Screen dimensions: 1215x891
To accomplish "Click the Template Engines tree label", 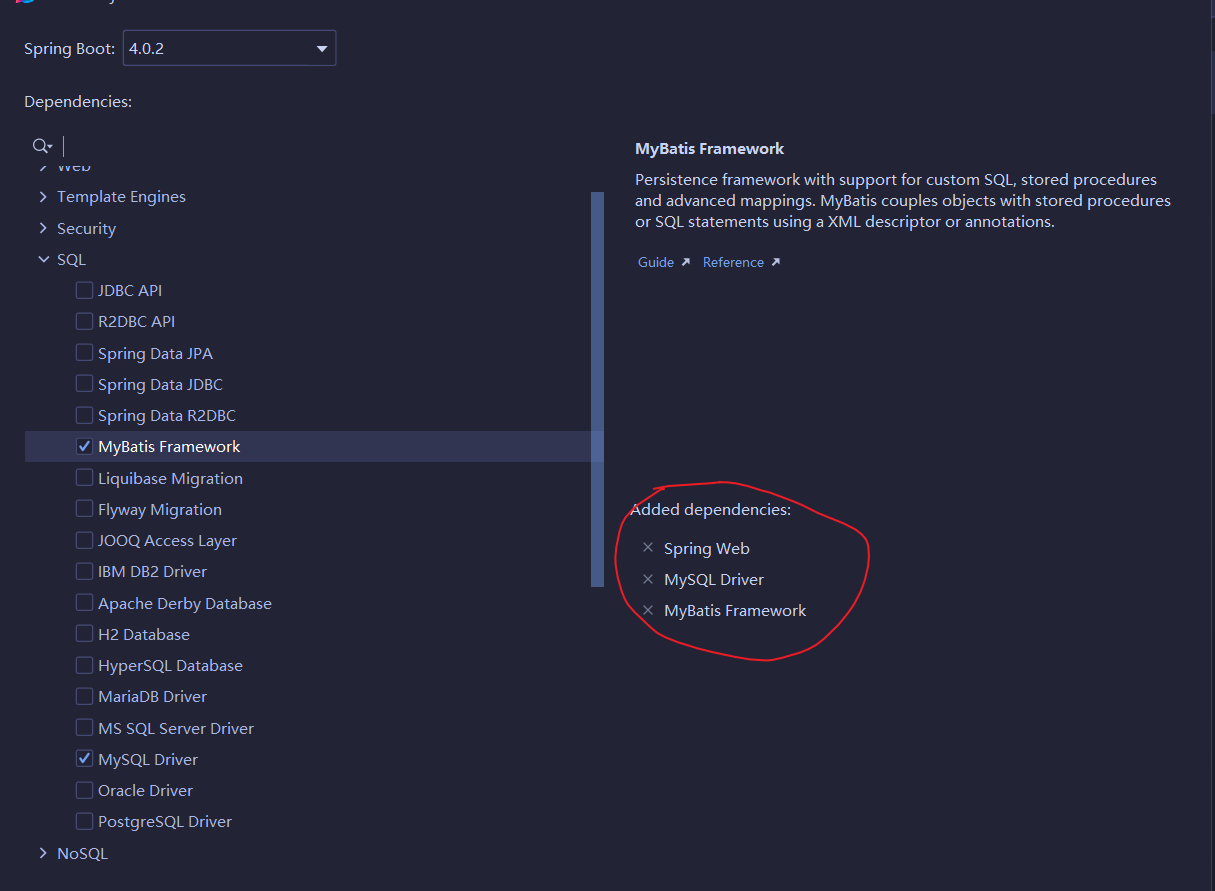I will point(121,197).
